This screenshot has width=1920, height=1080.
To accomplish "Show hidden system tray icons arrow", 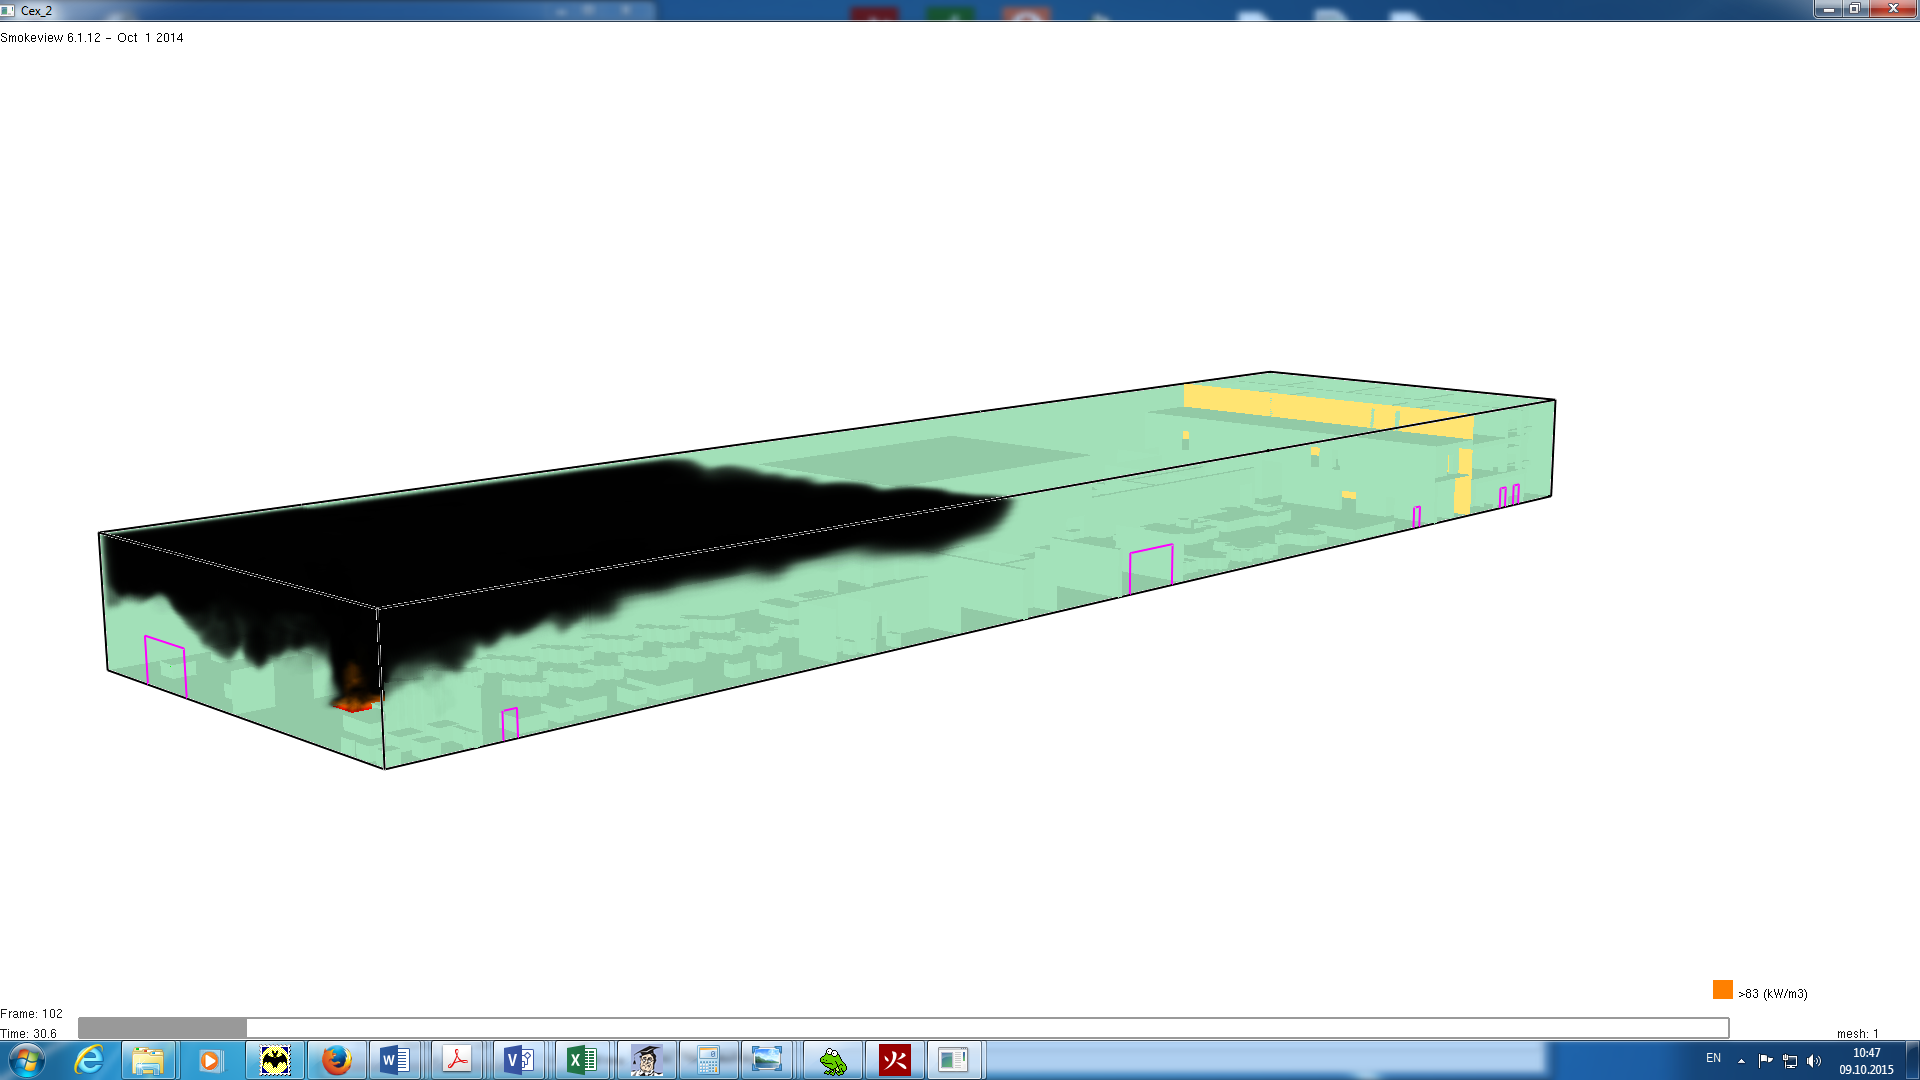I will (x=1741, y=1061).
